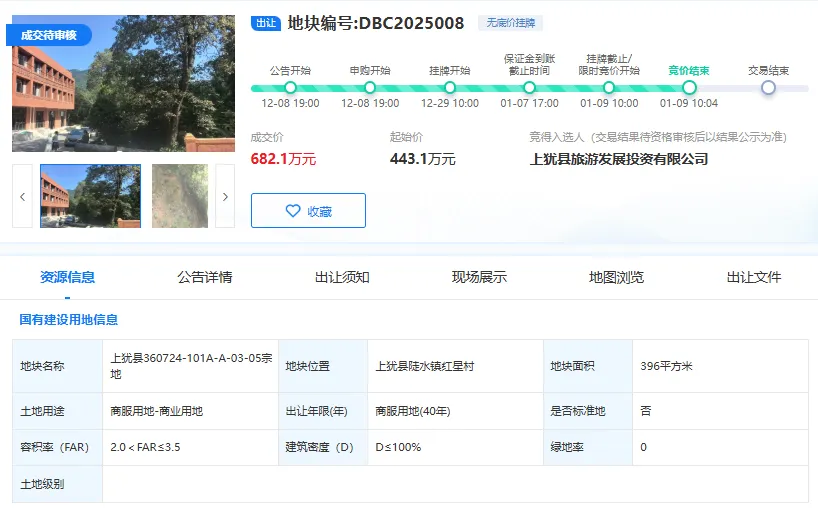Click the 682.1万元 deal price
This screenshot has height=510, width=818.
click(x=283, y=159)
